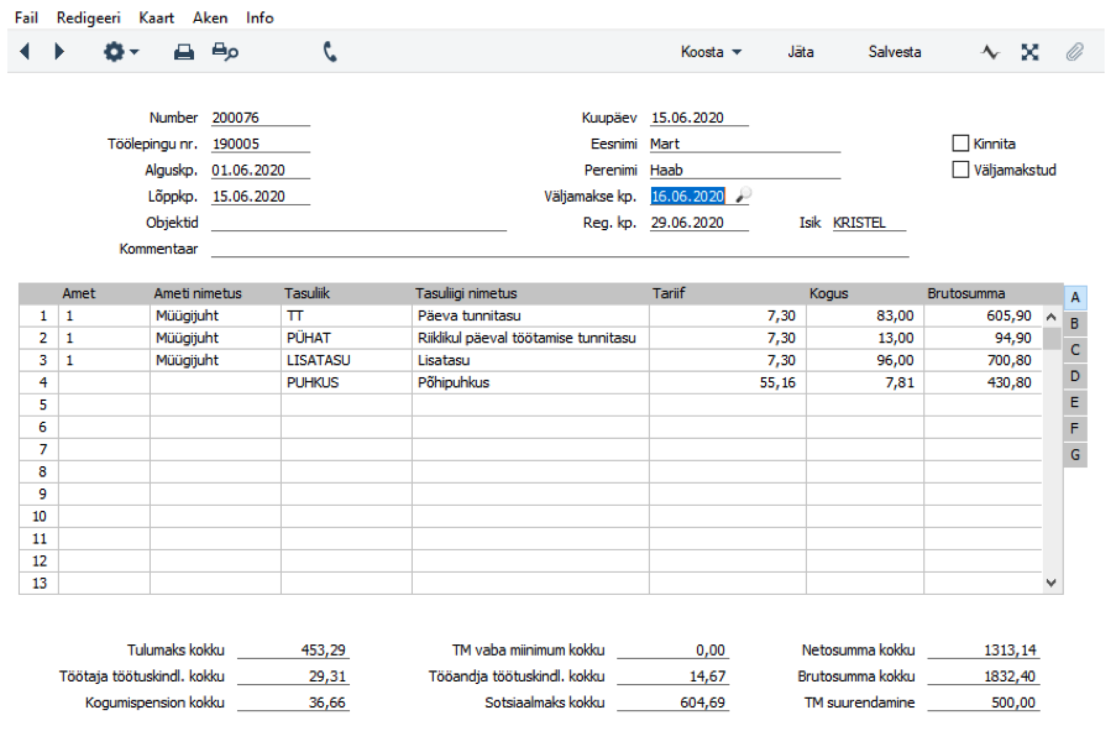Switch to table view tab C

(x=1075, y=350)
